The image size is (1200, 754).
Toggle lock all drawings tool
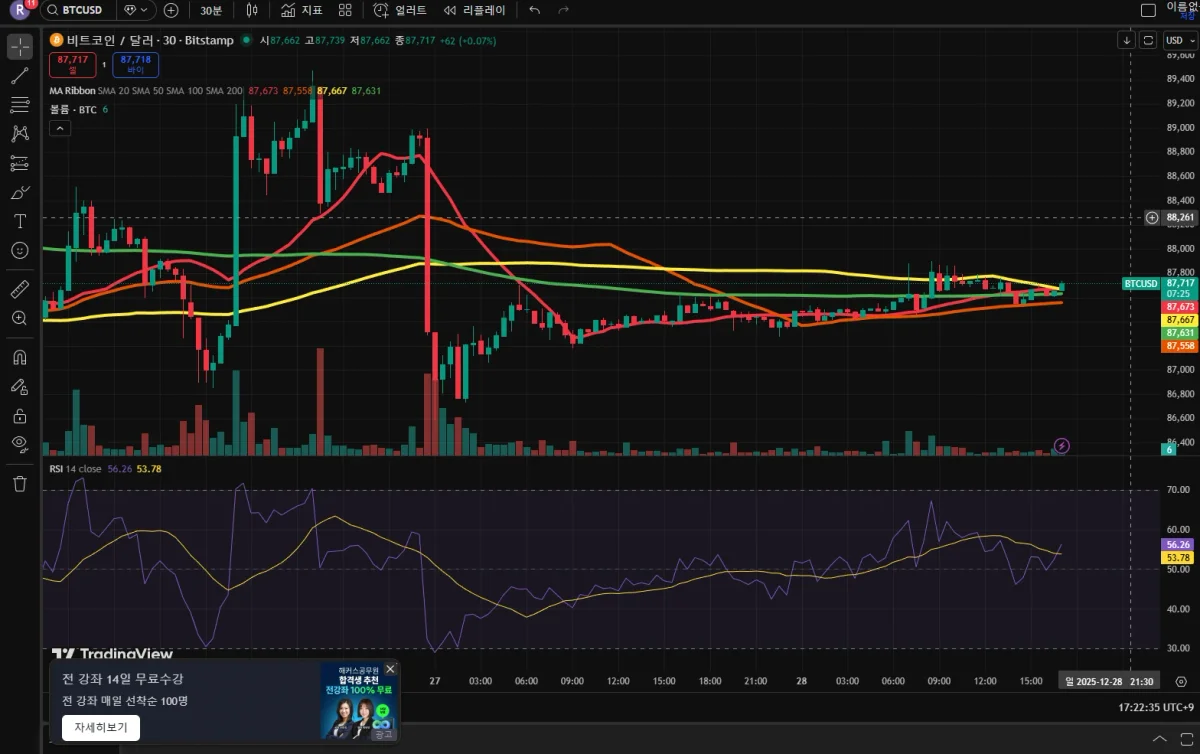point(19,415)
